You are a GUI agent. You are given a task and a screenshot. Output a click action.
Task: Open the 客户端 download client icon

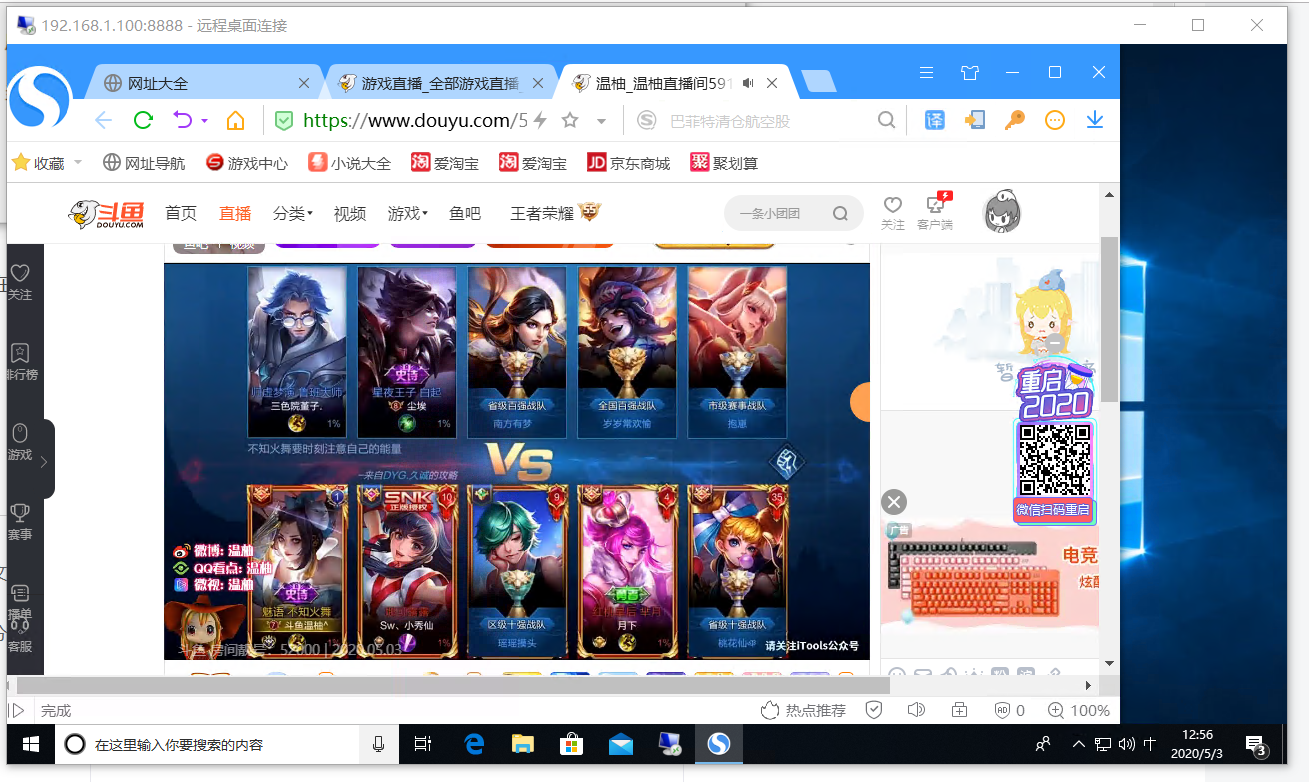point(934,213)
